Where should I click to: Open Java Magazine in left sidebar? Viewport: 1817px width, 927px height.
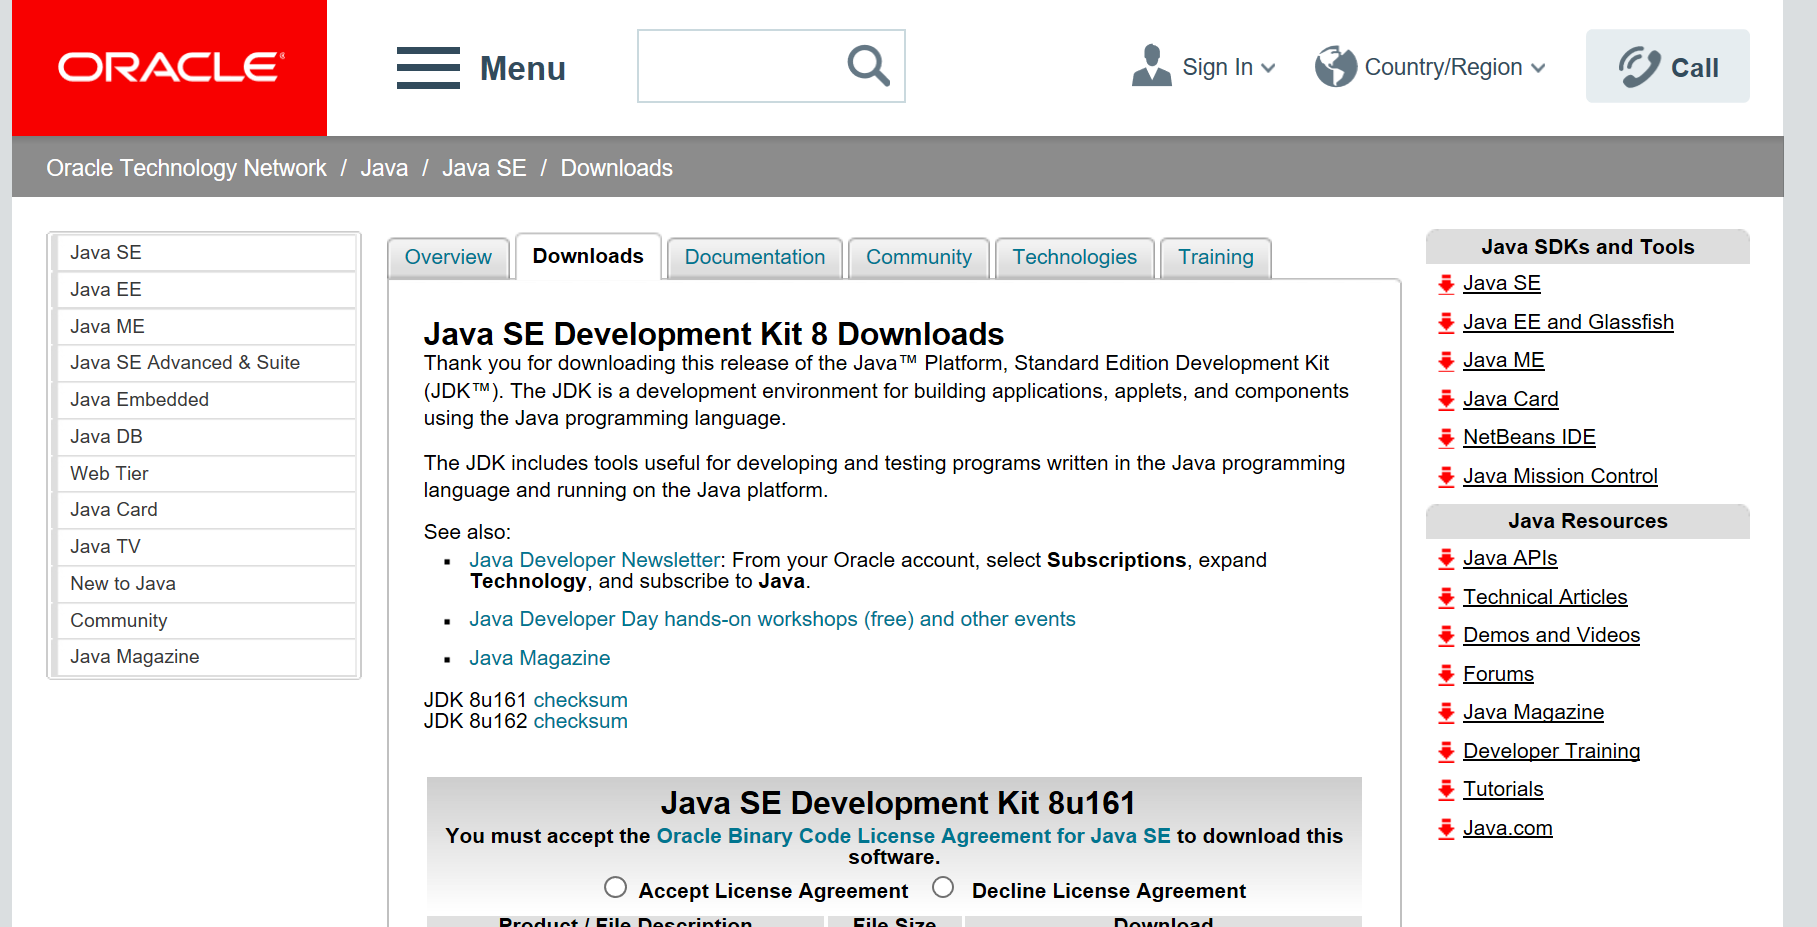(206, 657)
